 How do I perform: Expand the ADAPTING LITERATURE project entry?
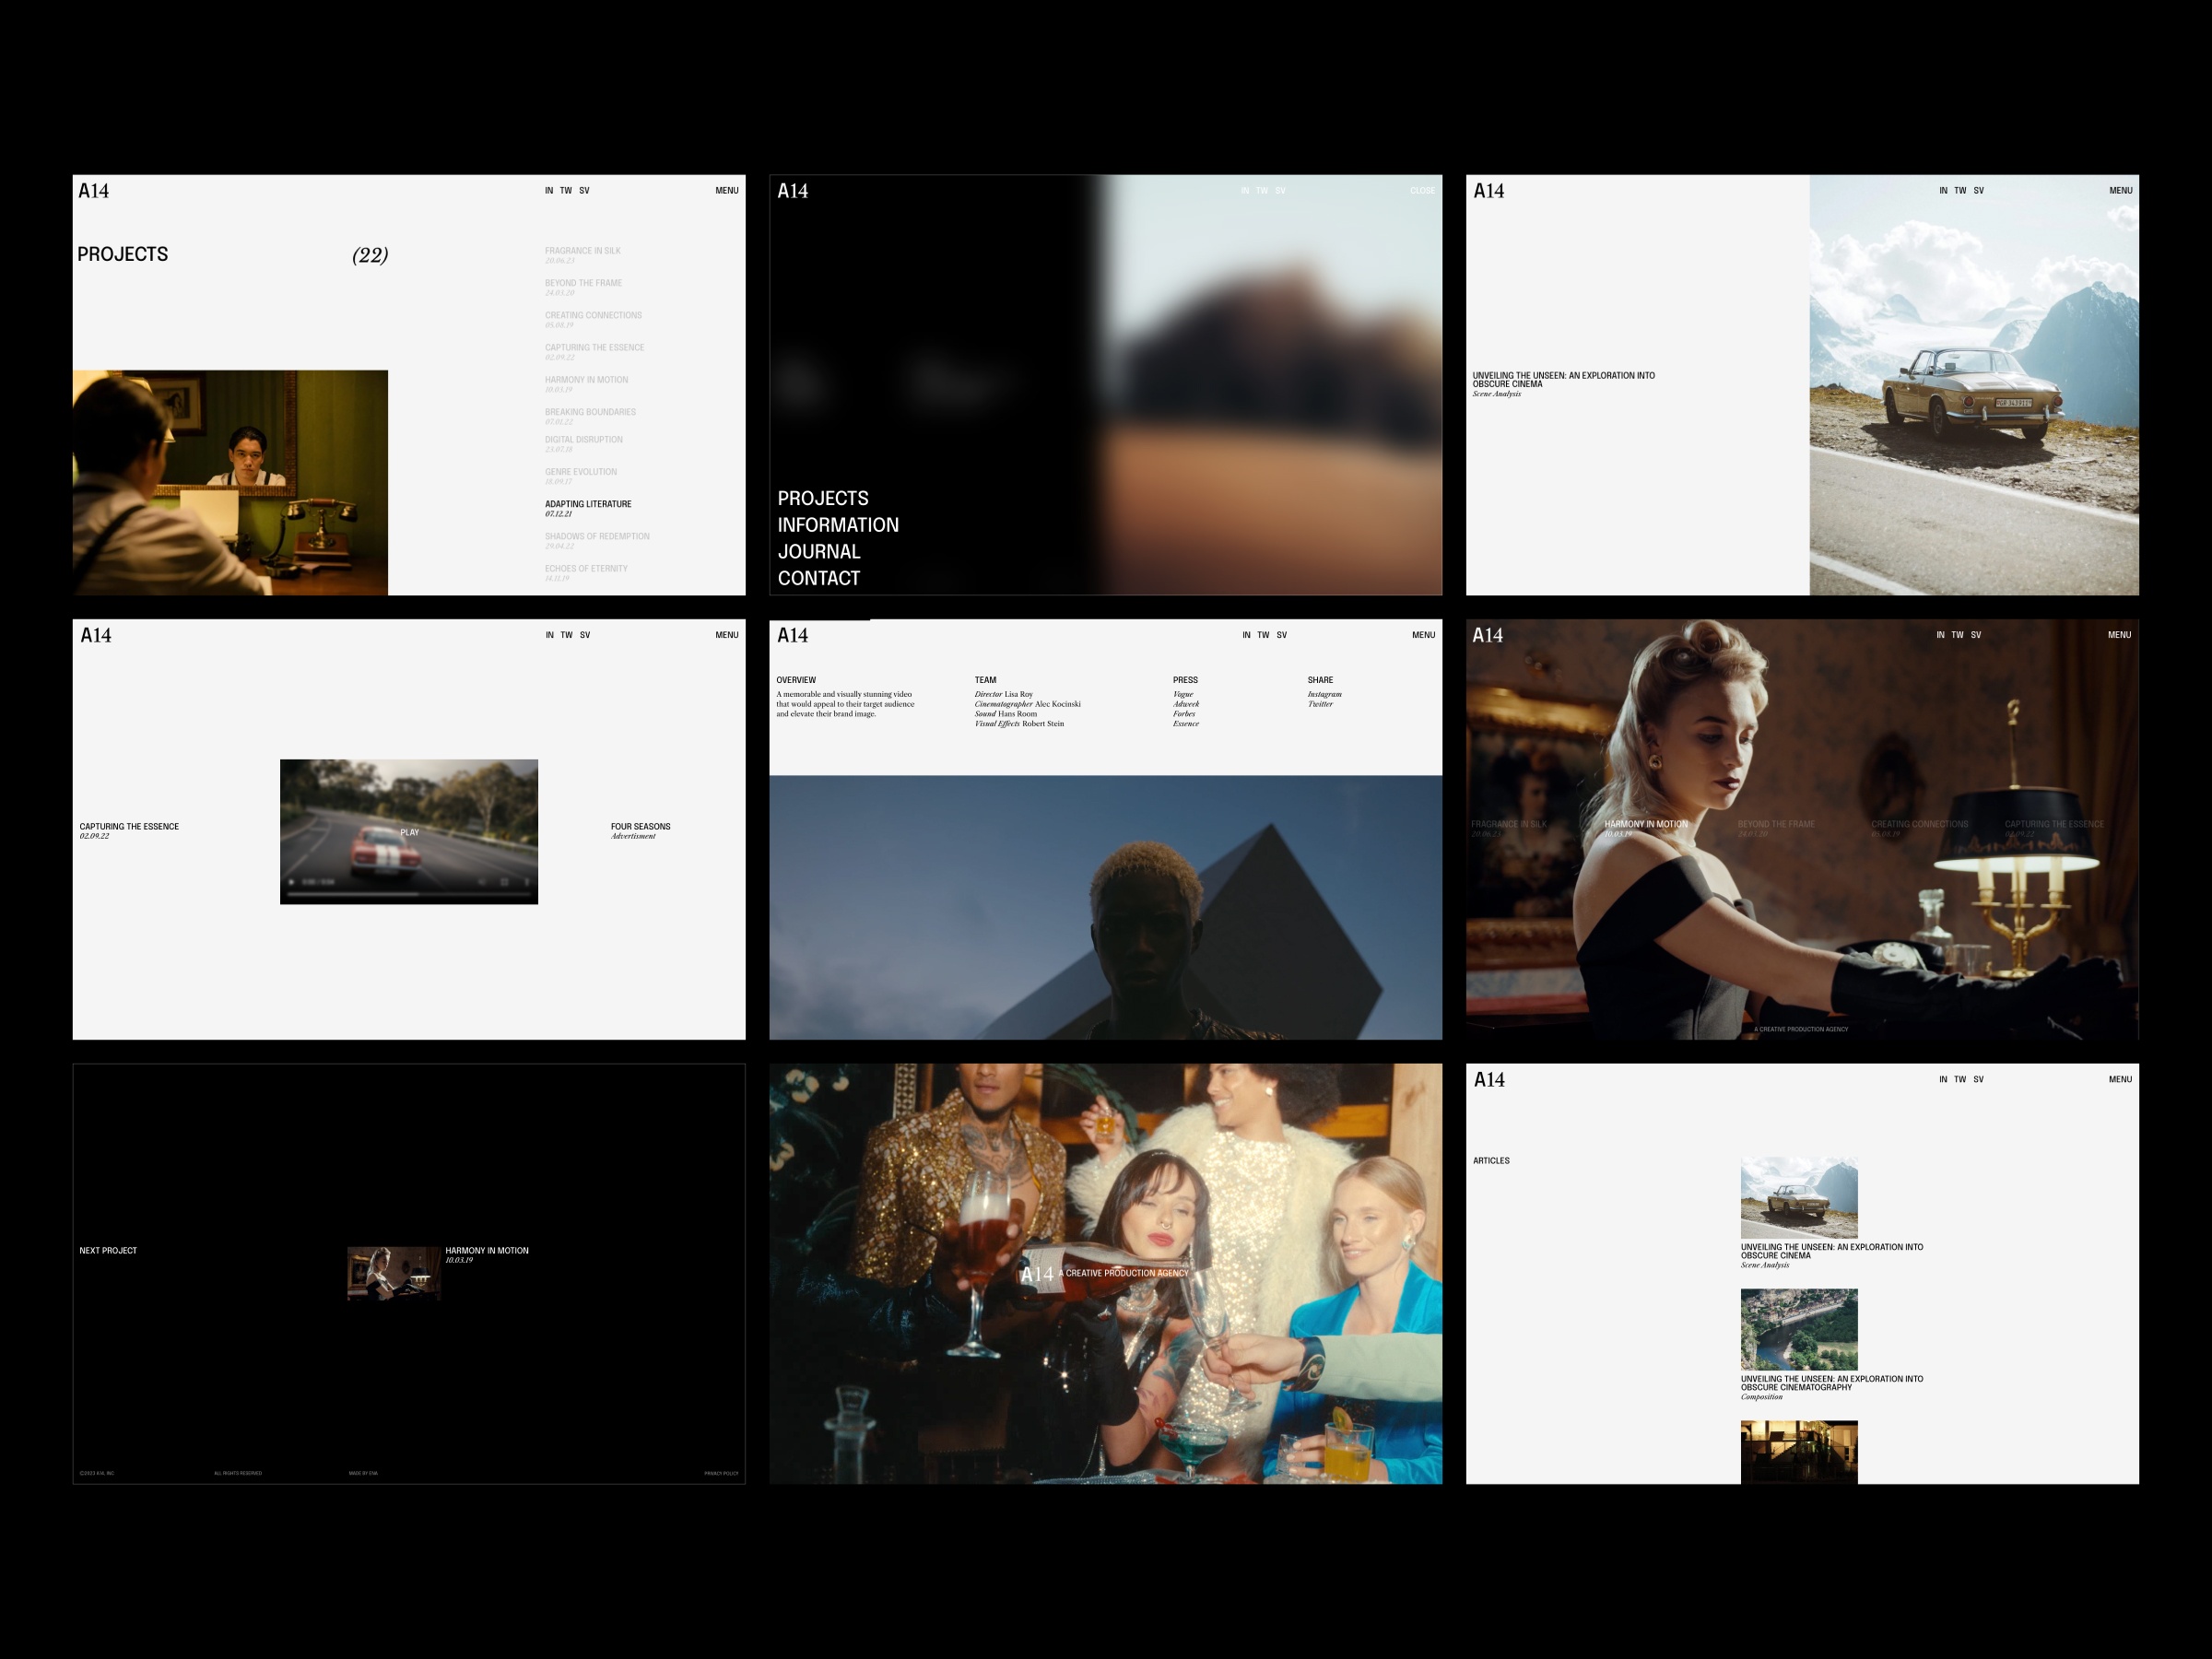587,504
